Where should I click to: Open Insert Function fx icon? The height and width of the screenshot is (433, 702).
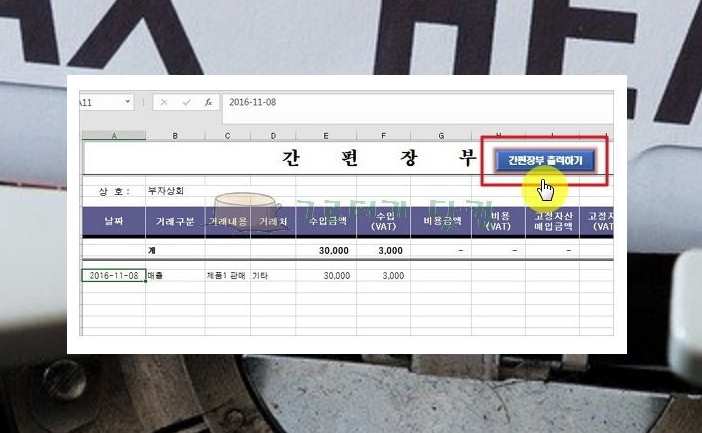click(208, 103)
